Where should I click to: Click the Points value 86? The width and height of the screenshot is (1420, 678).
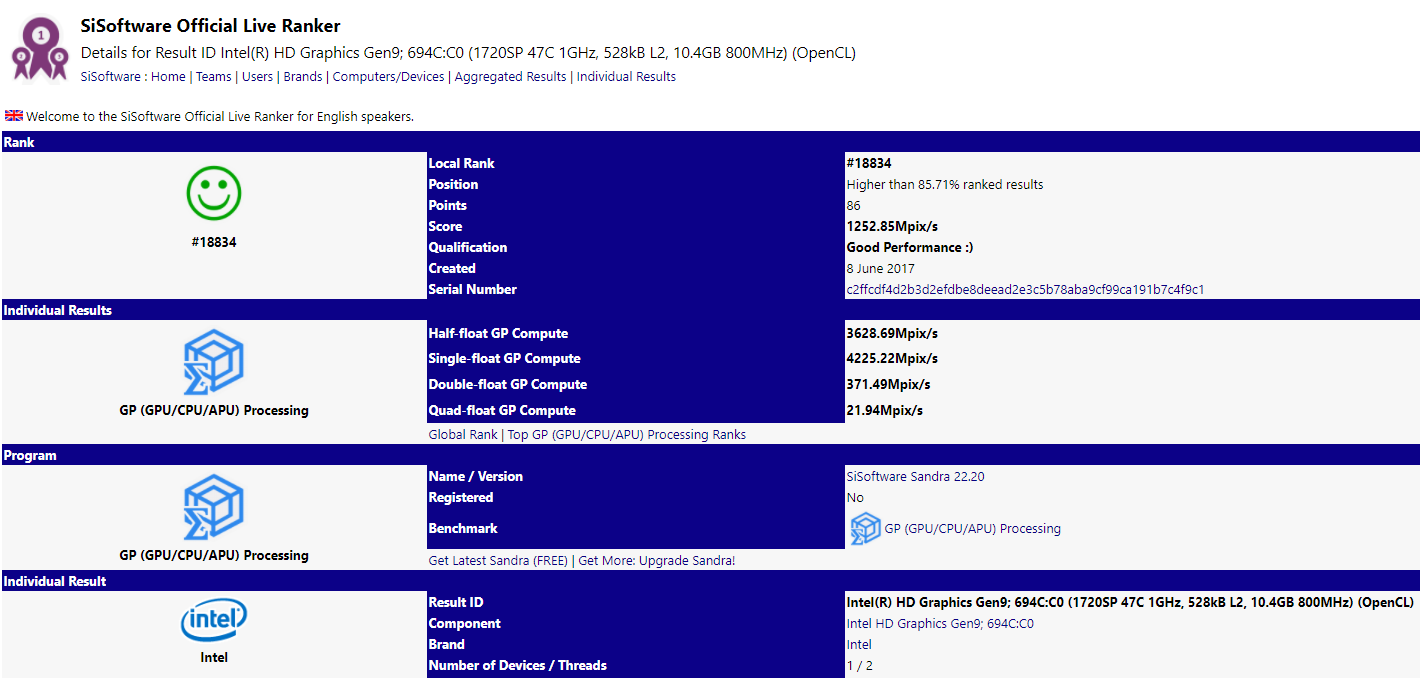[x=853, y=206]
